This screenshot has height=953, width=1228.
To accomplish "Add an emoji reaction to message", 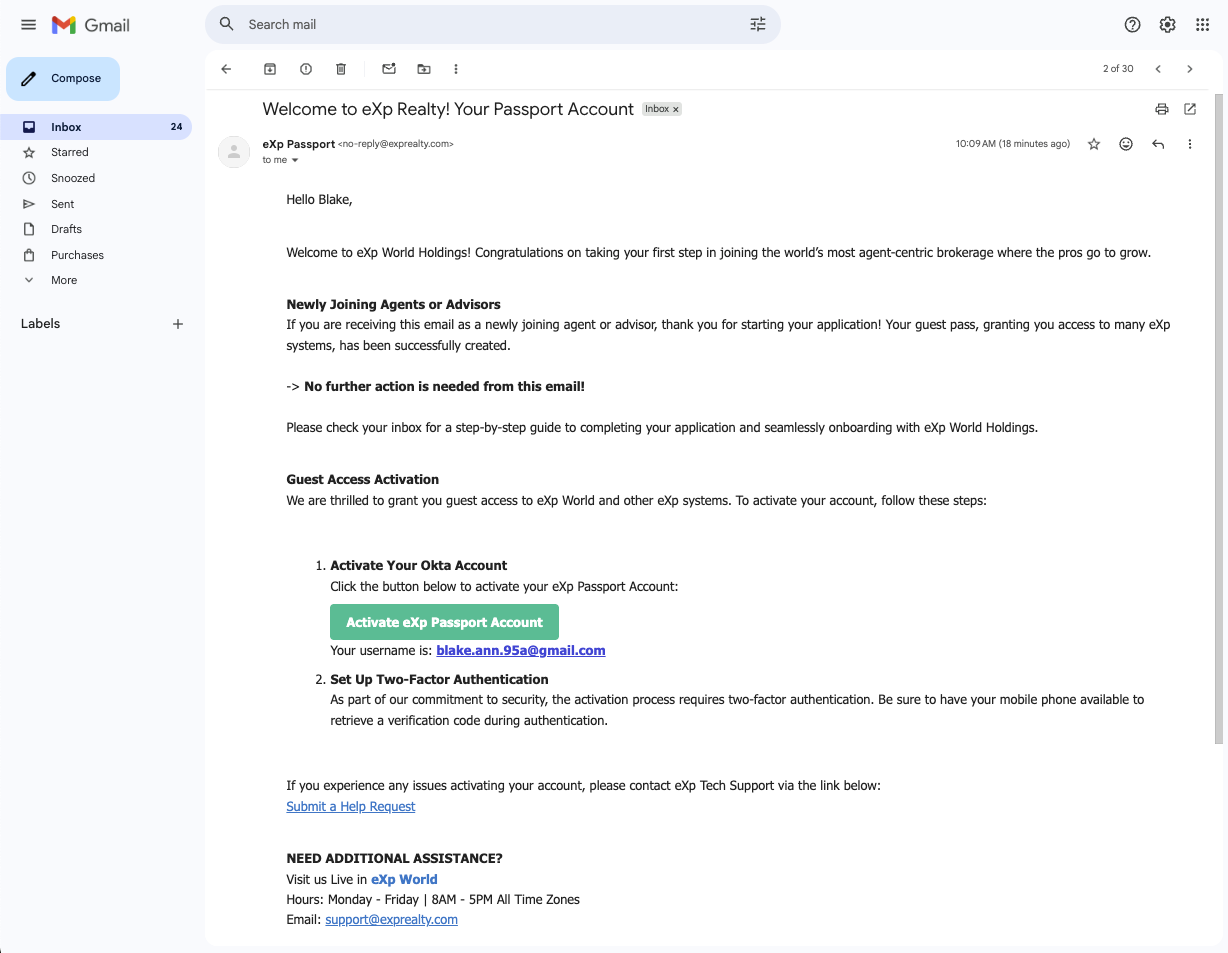I will [x=1126, y=144].
